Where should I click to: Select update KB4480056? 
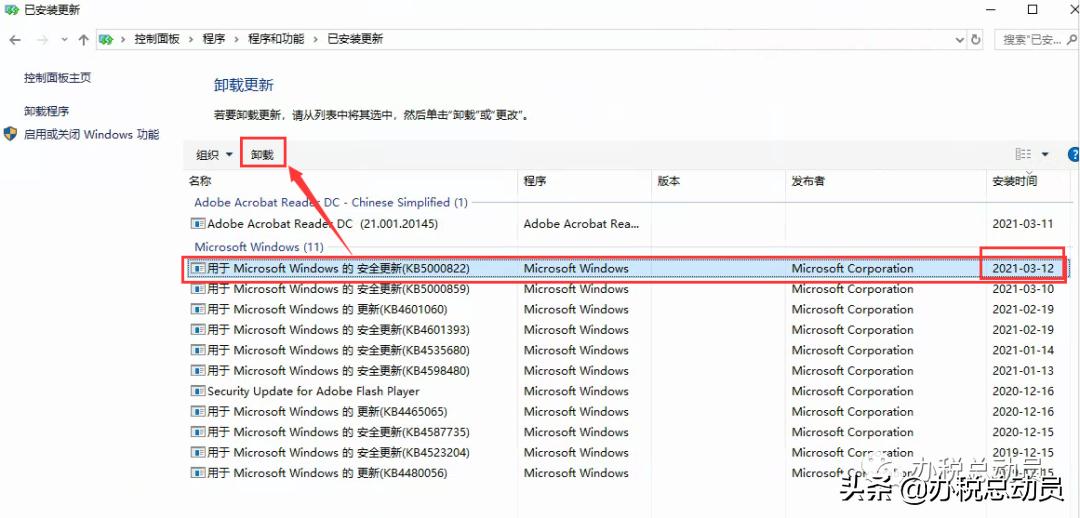630,473
